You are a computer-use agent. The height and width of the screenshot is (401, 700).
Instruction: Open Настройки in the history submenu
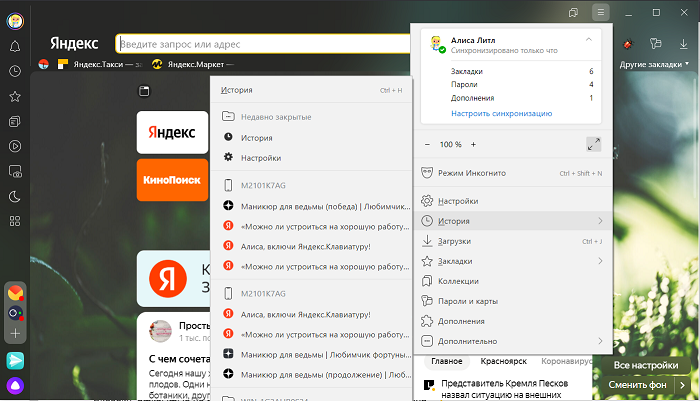coord(311,158)
